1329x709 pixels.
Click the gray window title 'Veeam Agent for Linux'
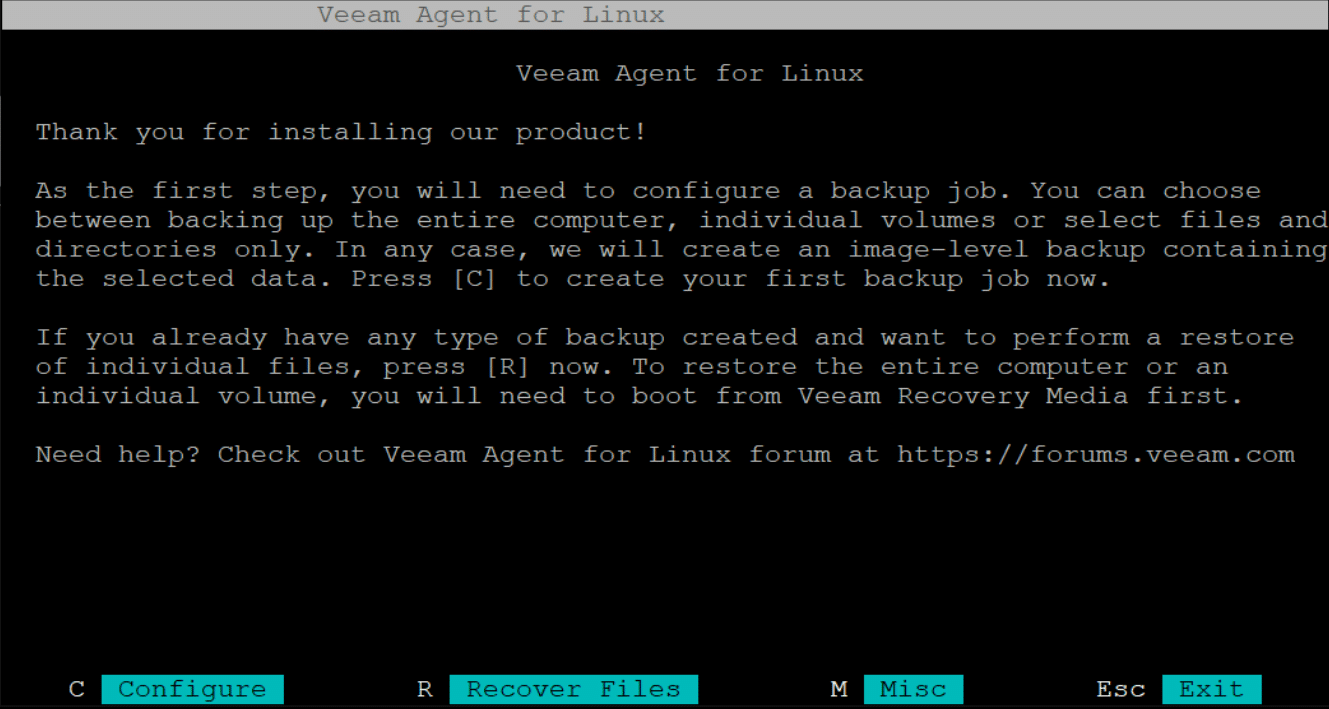click(x=491, y=15)
